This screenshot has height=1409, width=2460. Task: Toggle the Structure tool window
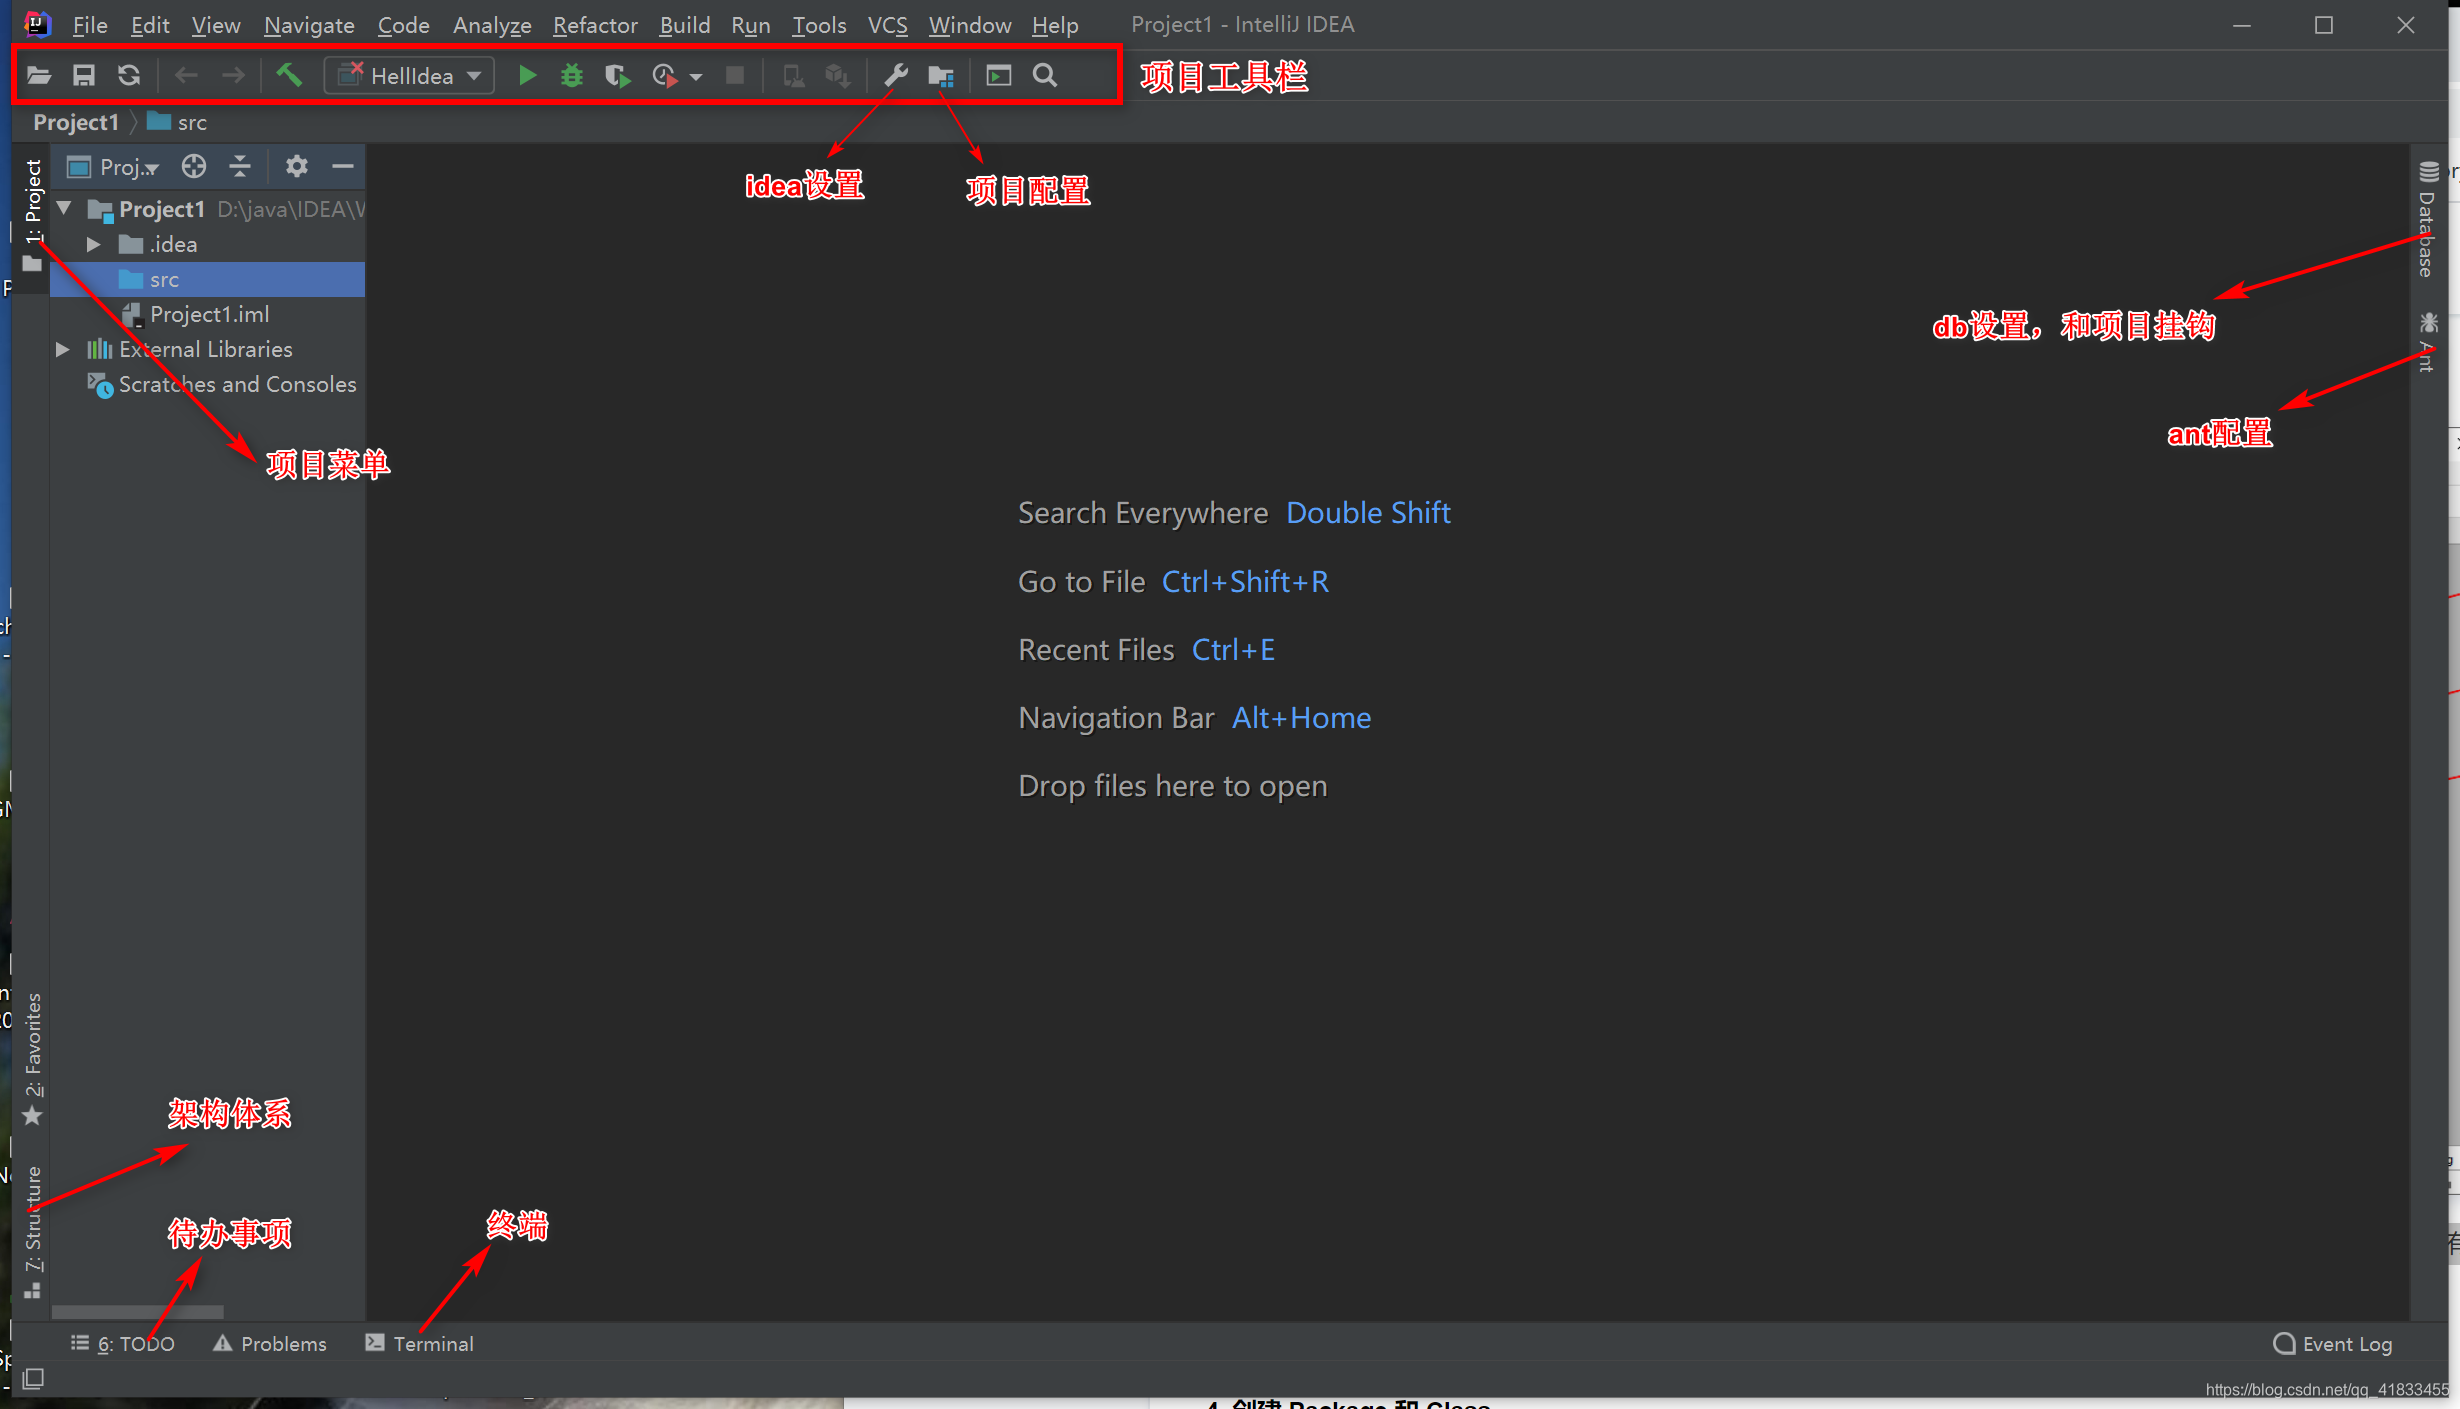[x=33, y=1230]
